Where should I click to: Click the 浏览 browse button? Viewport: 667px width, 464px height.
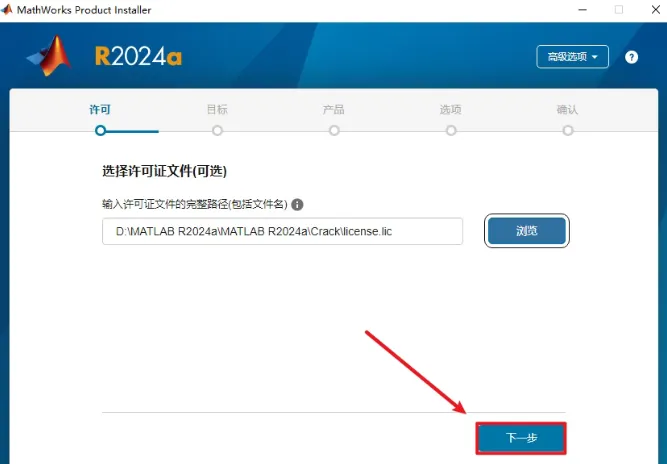[x=527, y=231]
